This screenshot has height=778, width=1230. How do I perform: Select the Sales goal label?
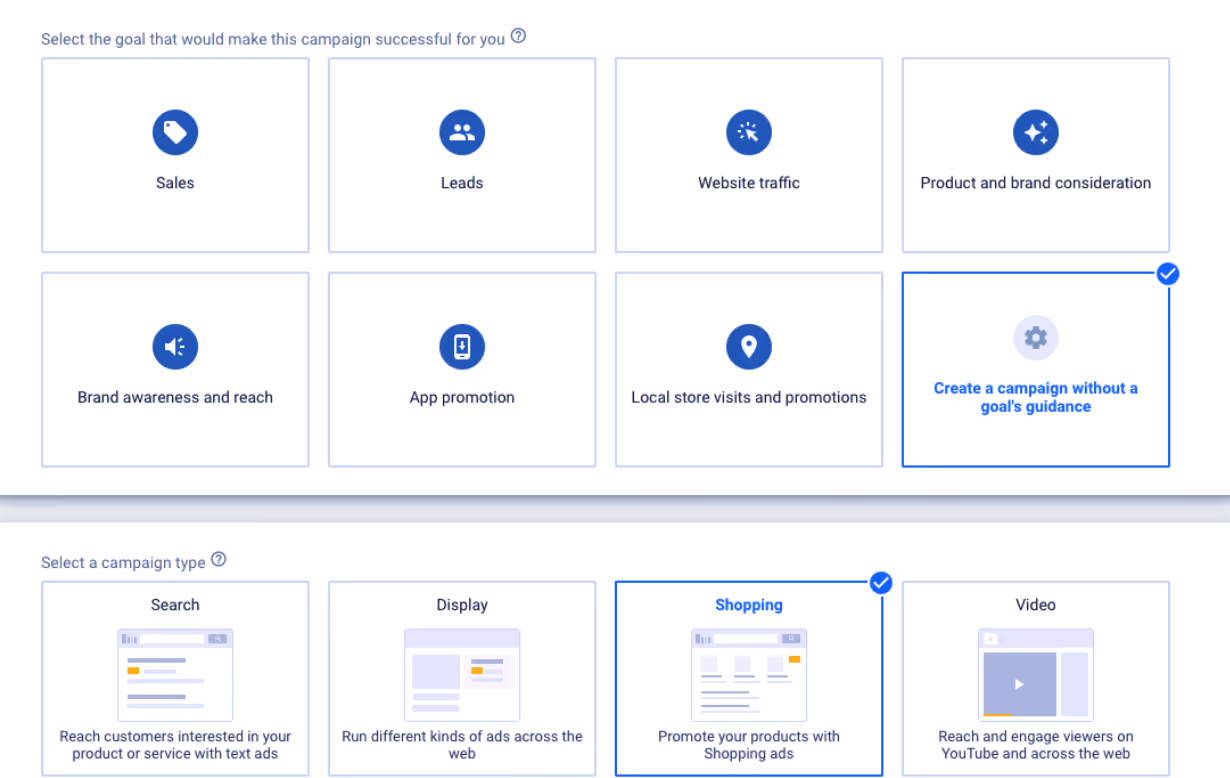tap(175, 183)
